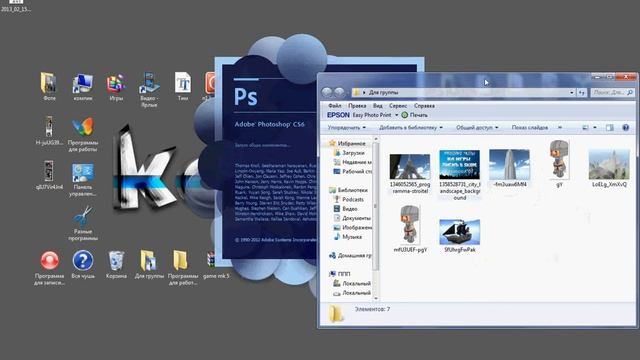
Task: Select the Для группы folder on desktop
Action: (149, 264)
